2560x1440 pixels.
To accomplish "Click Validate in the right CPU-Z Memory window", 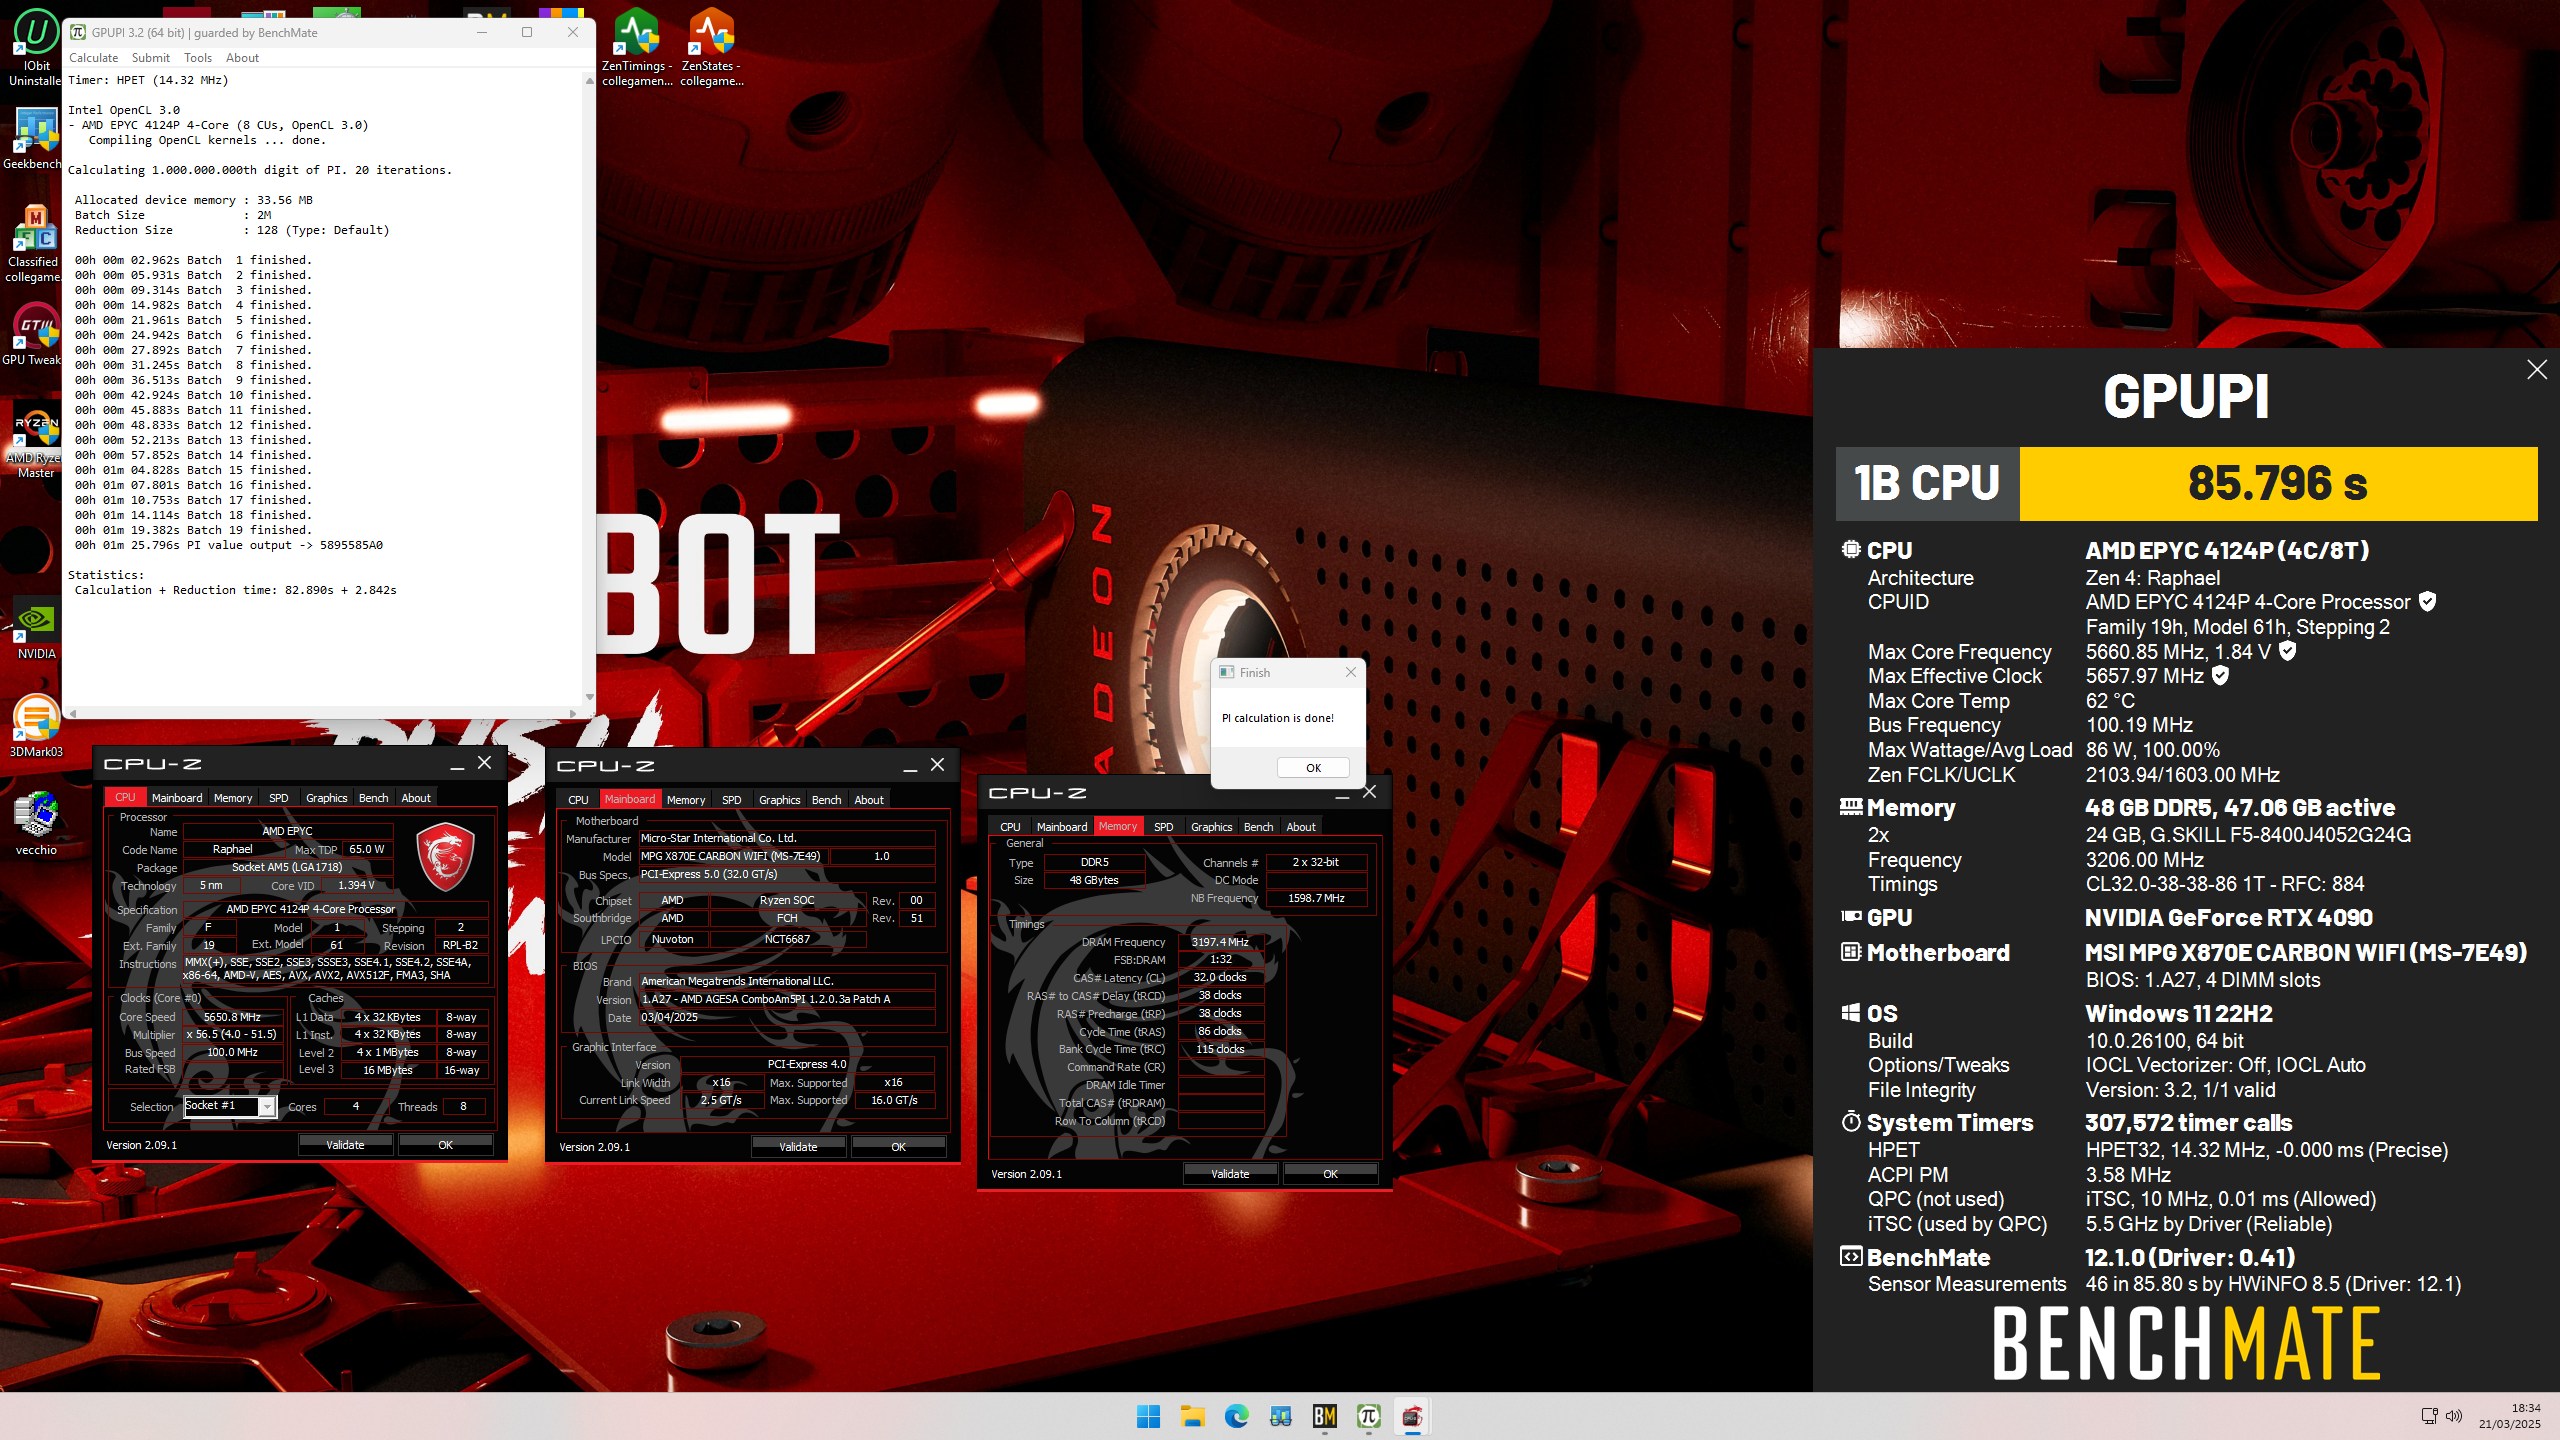I will pos(1230,1174).
